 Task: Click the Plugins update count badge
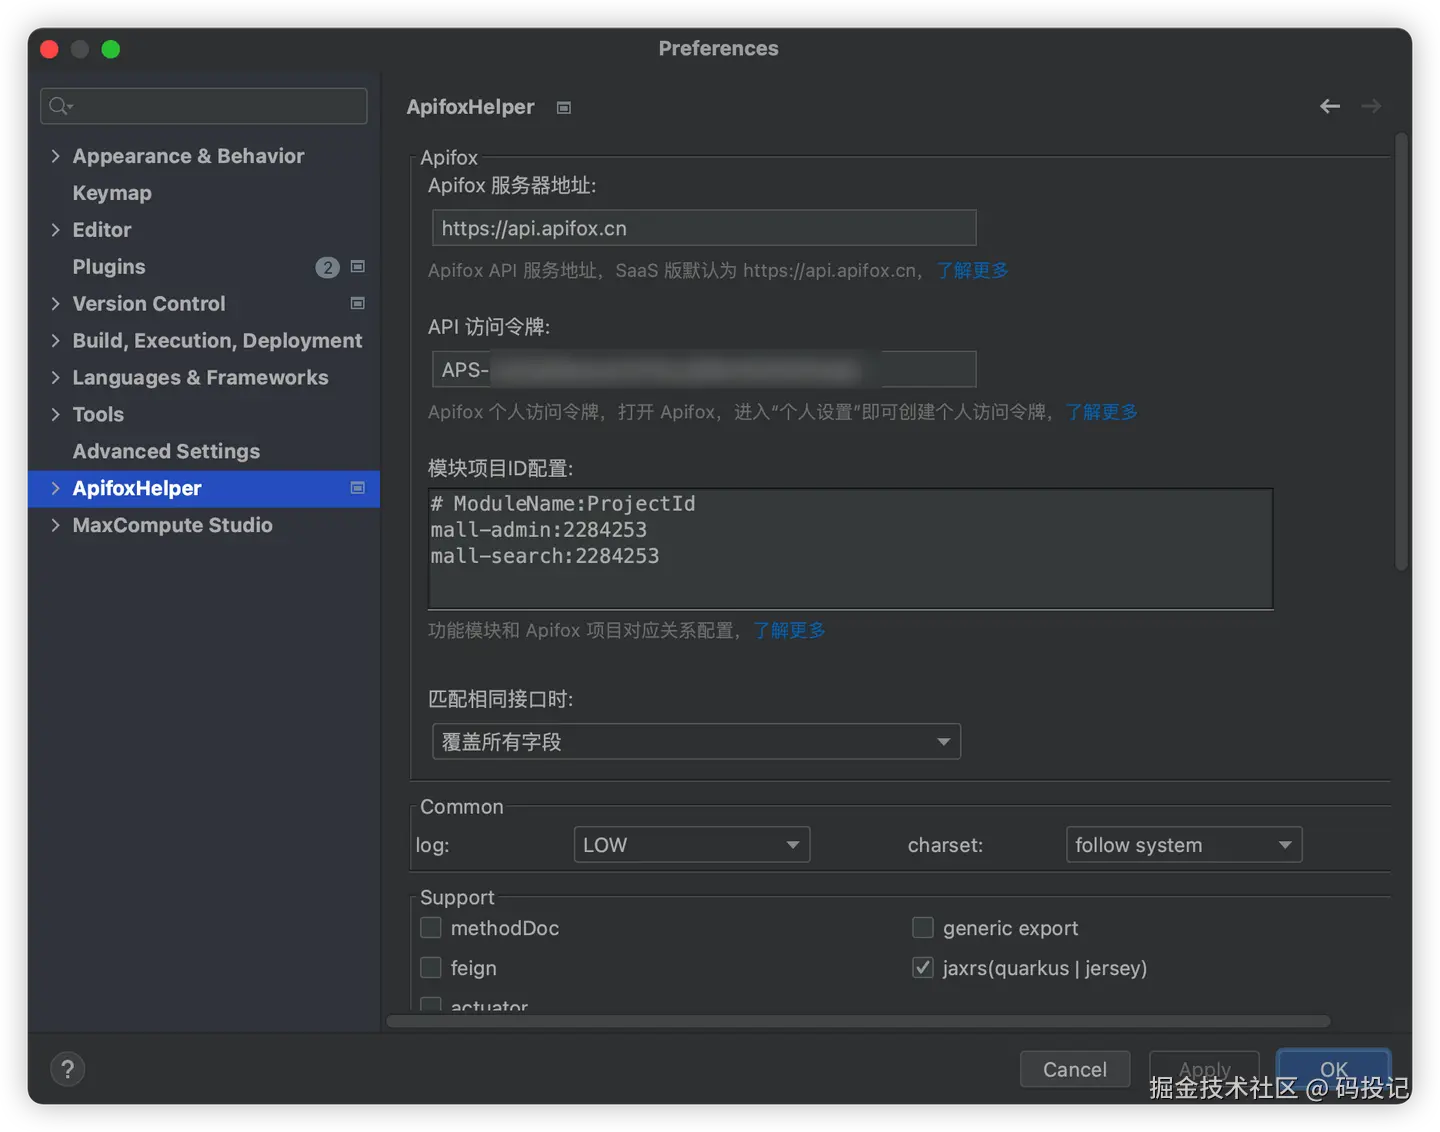point(327,267)
